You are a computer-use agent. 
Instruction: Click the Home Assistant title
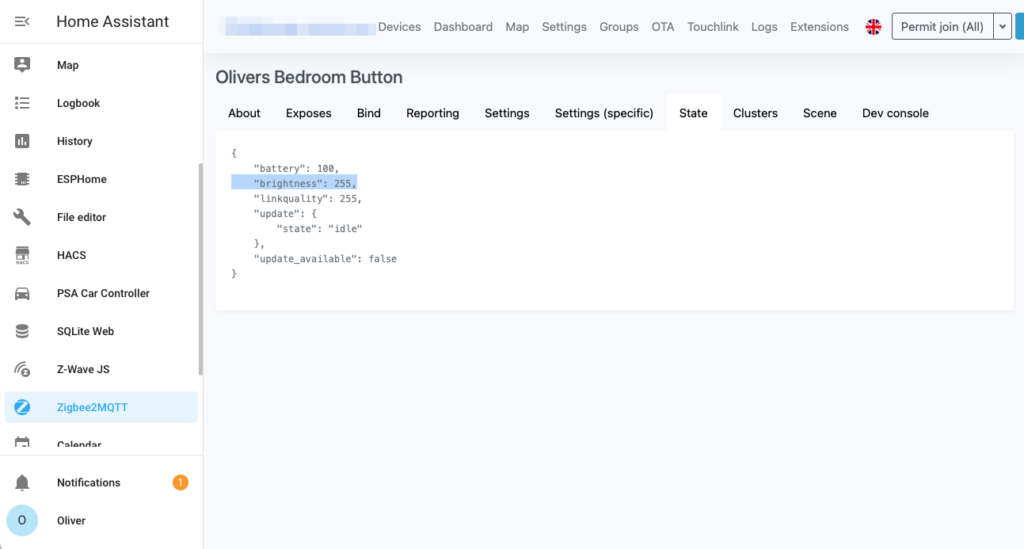112,22
